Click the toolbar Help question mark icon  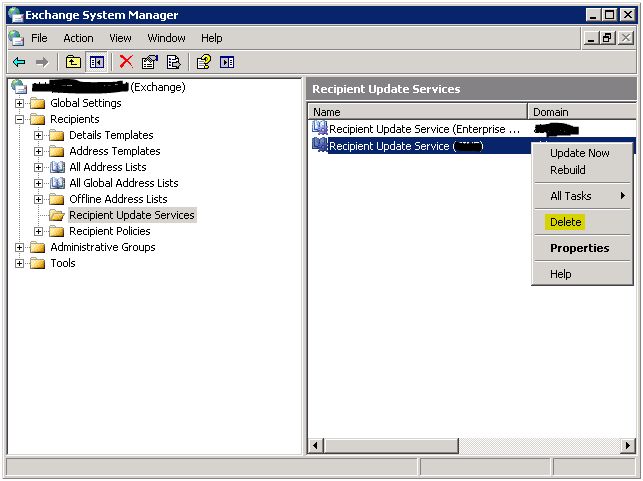203,62
